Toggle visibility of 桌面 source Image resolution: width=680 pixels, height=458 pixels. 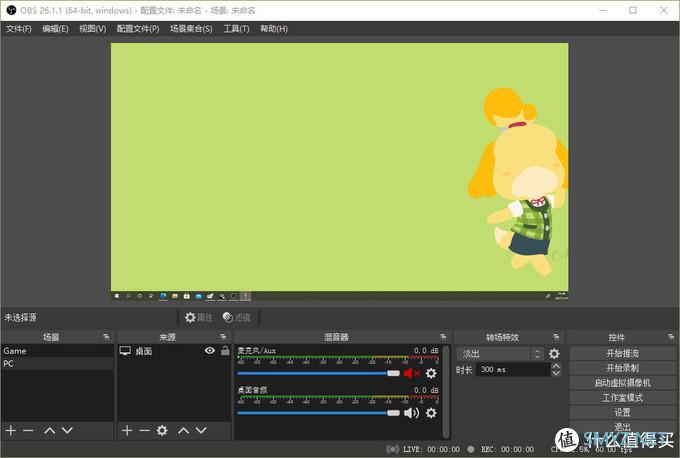(209, 350)
